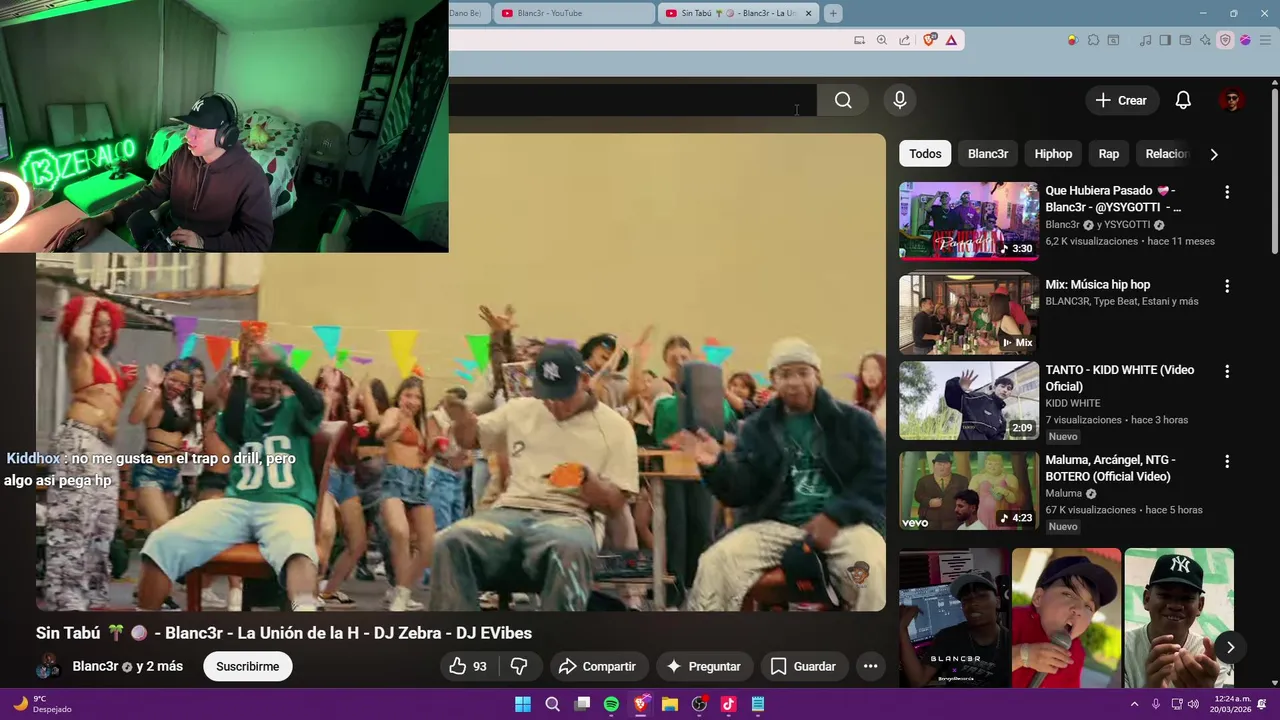Screen dimensions: 1280x720
Task: Switch to the Blanc3r - YouTube tab
Action: pyautogui.click(x=575, y=13)
